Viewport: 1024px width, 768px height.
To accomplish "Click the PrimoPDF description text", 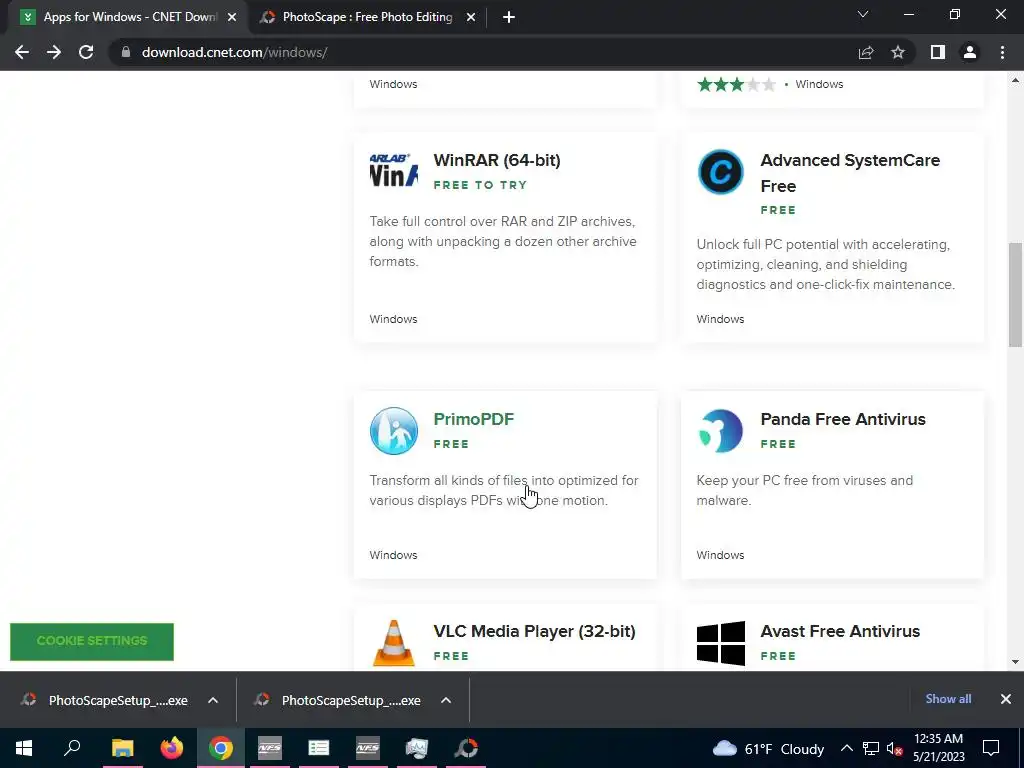I will 504,490.
